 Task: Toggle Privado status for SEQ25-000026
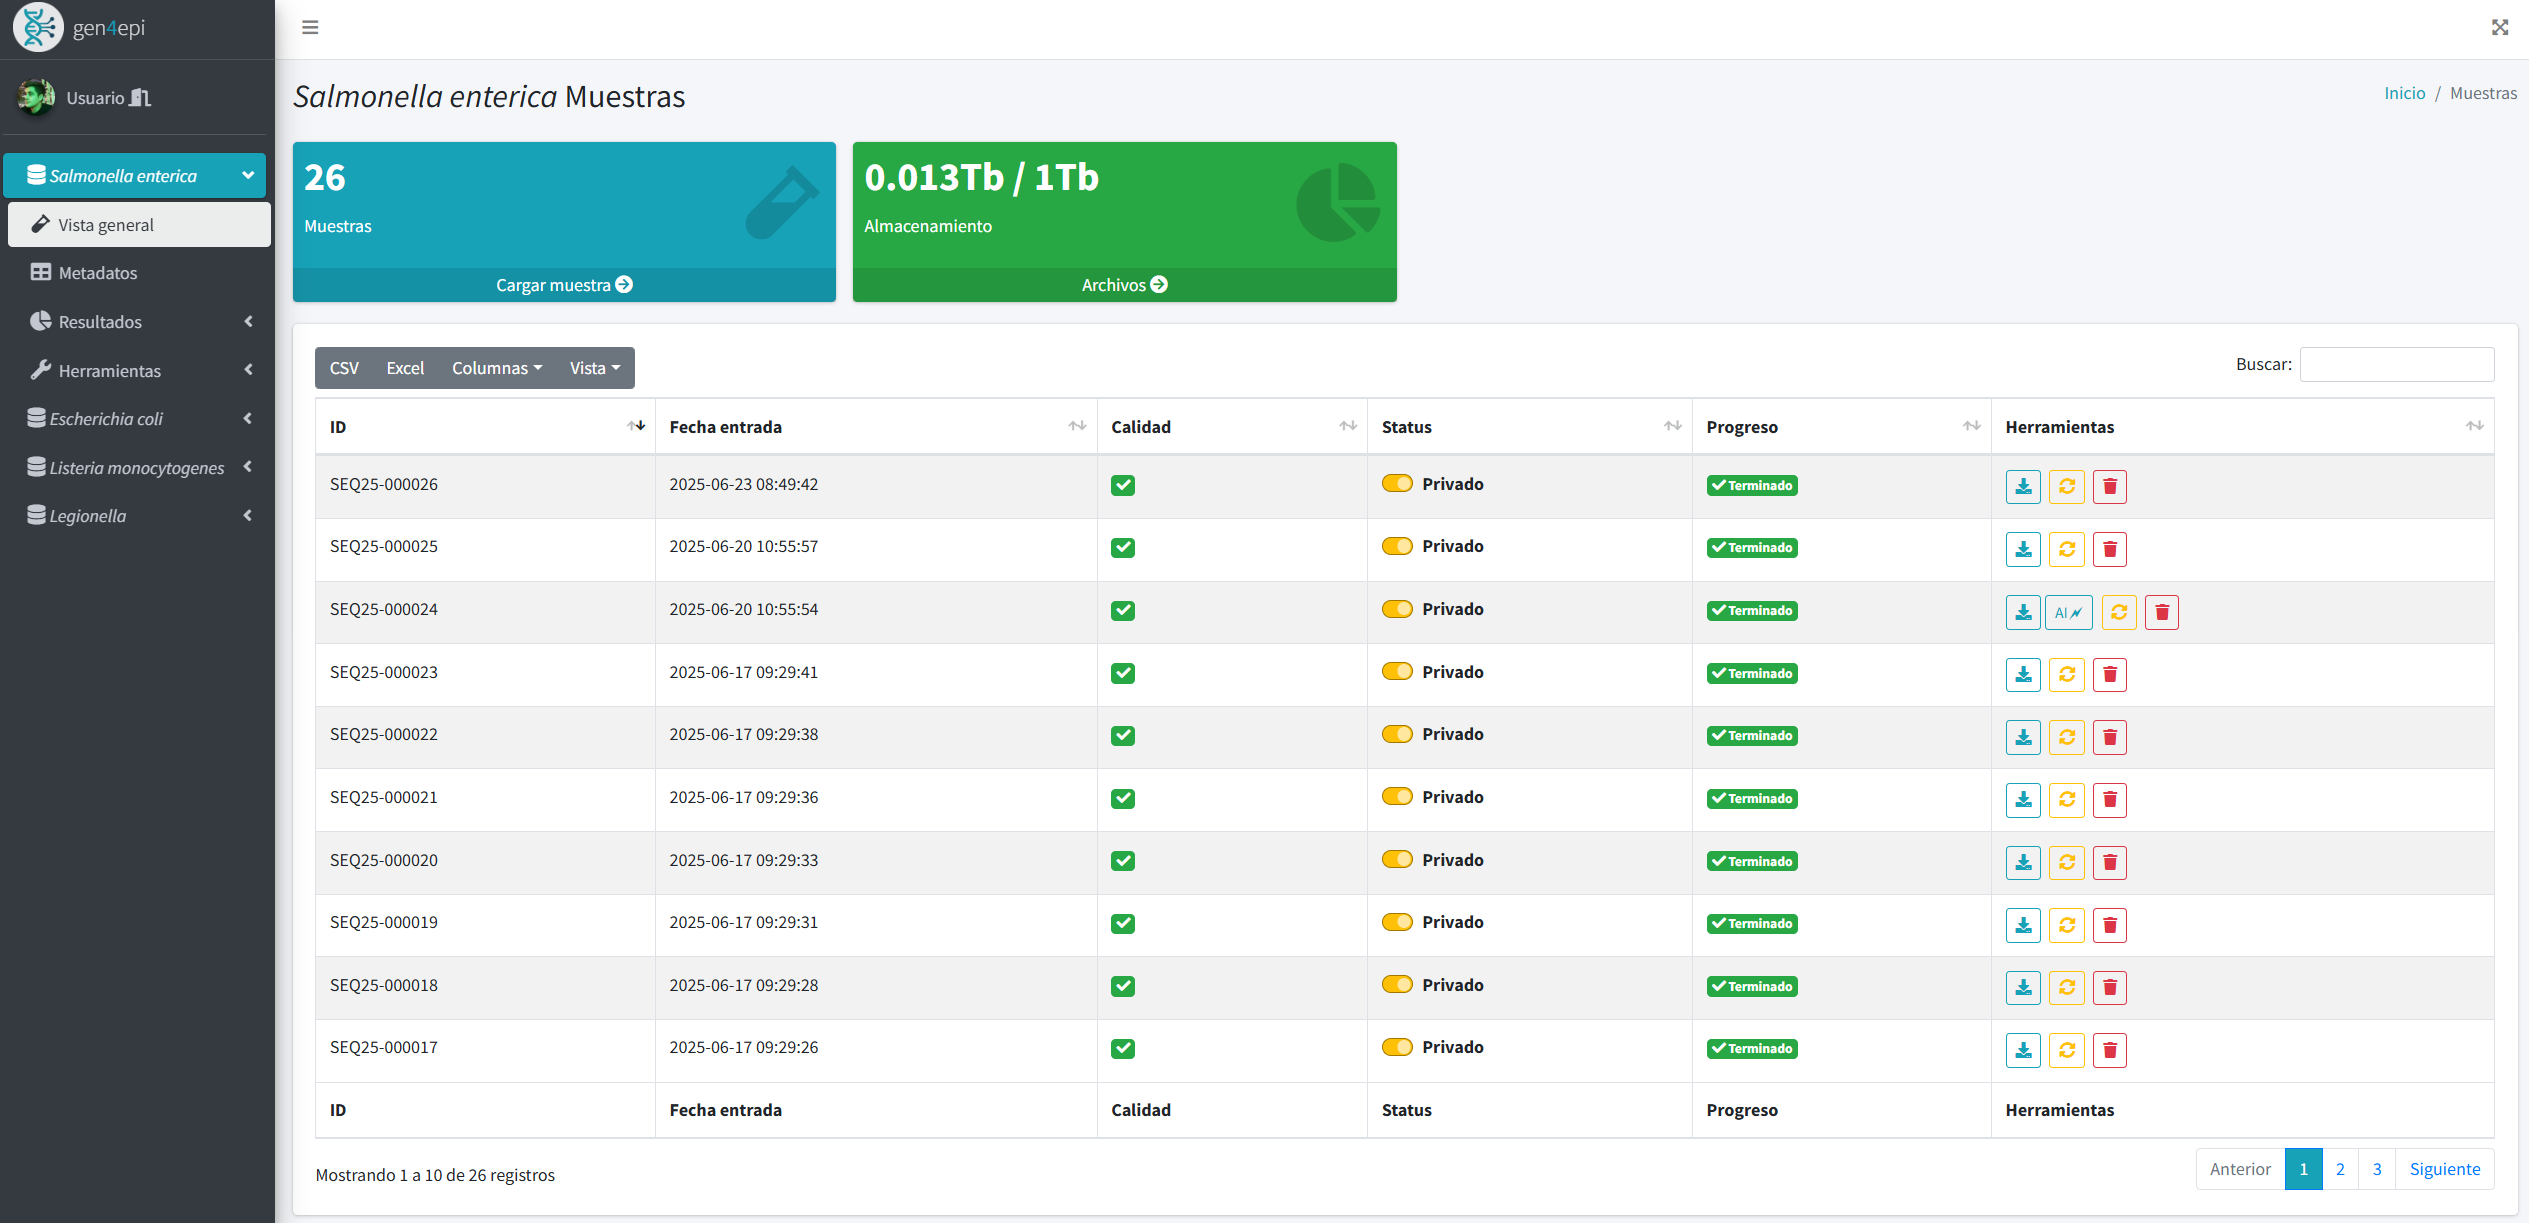click(1396, 484)
